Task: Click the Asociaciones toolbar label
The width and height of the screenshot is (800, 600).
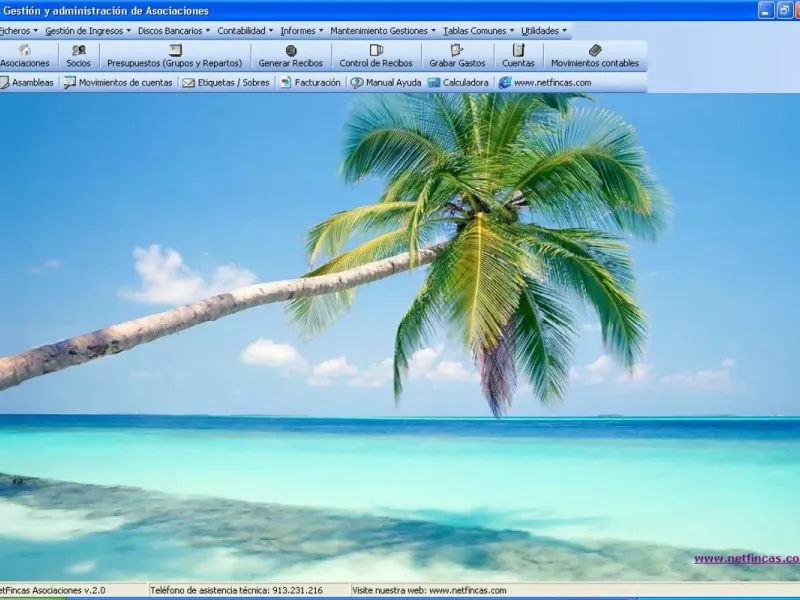Action: pos(24,63)
